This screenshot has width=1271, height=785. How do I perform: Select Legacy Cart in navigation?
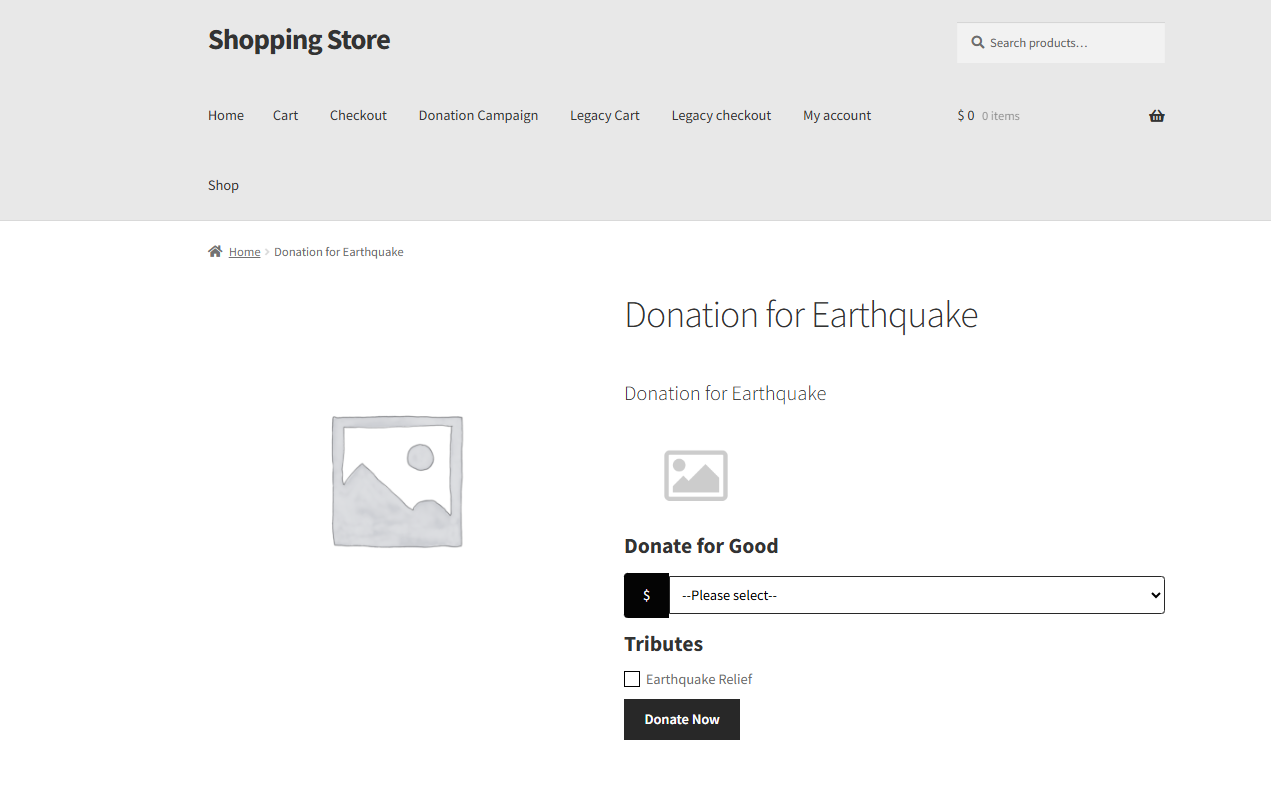click(604, 116)
